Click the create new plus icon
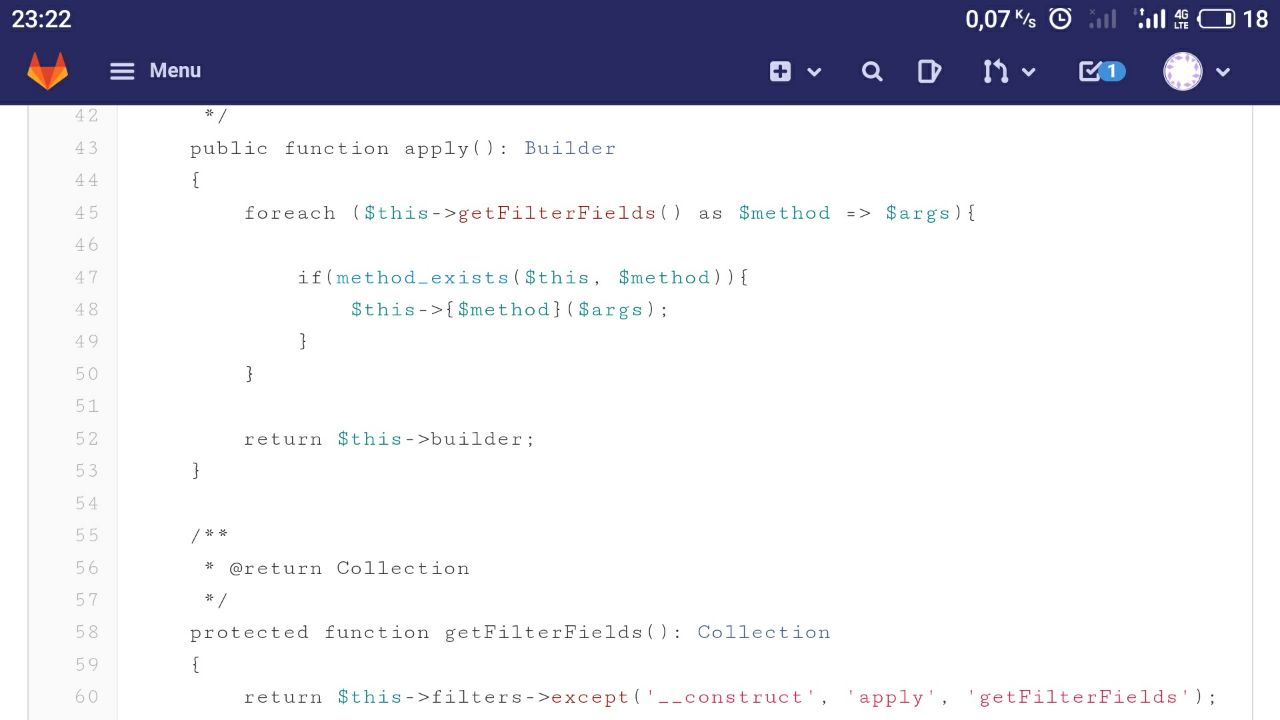 780,71
